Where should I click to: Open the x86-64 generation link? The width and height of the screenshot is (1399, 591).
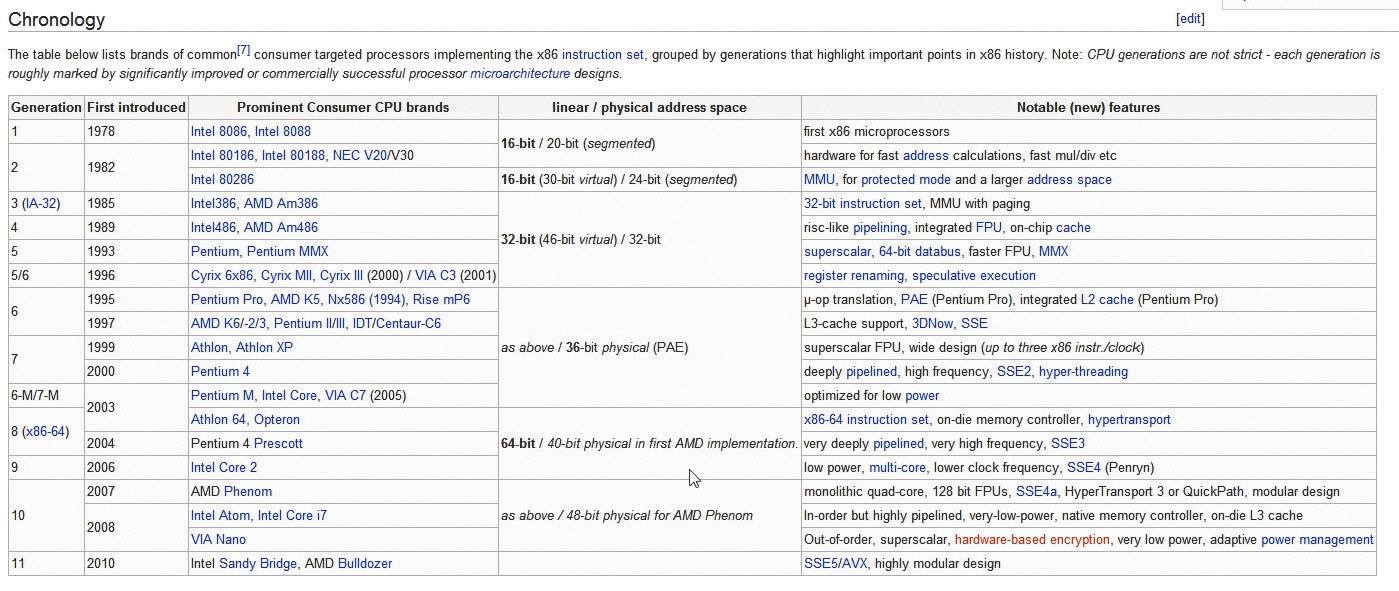pos(45,432)
